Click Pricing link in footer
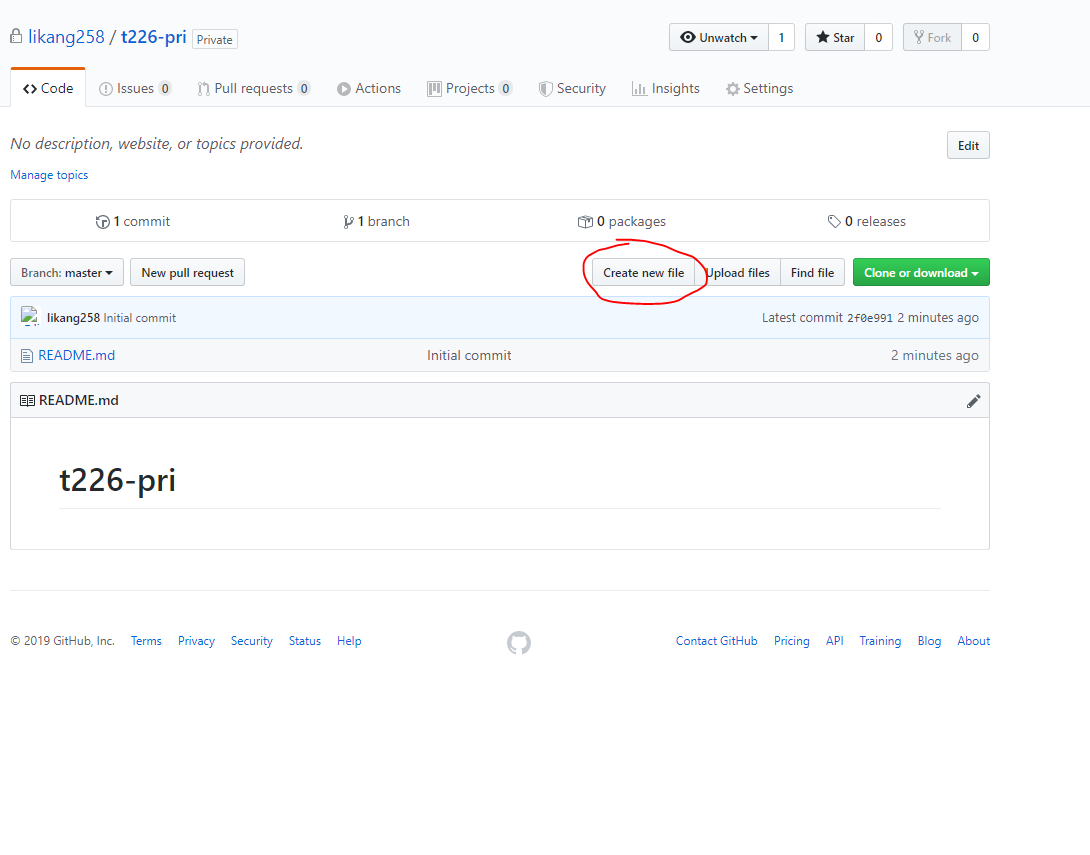Screen dimensions: 1090x855 pyautogui.click(x=792, y=641)
